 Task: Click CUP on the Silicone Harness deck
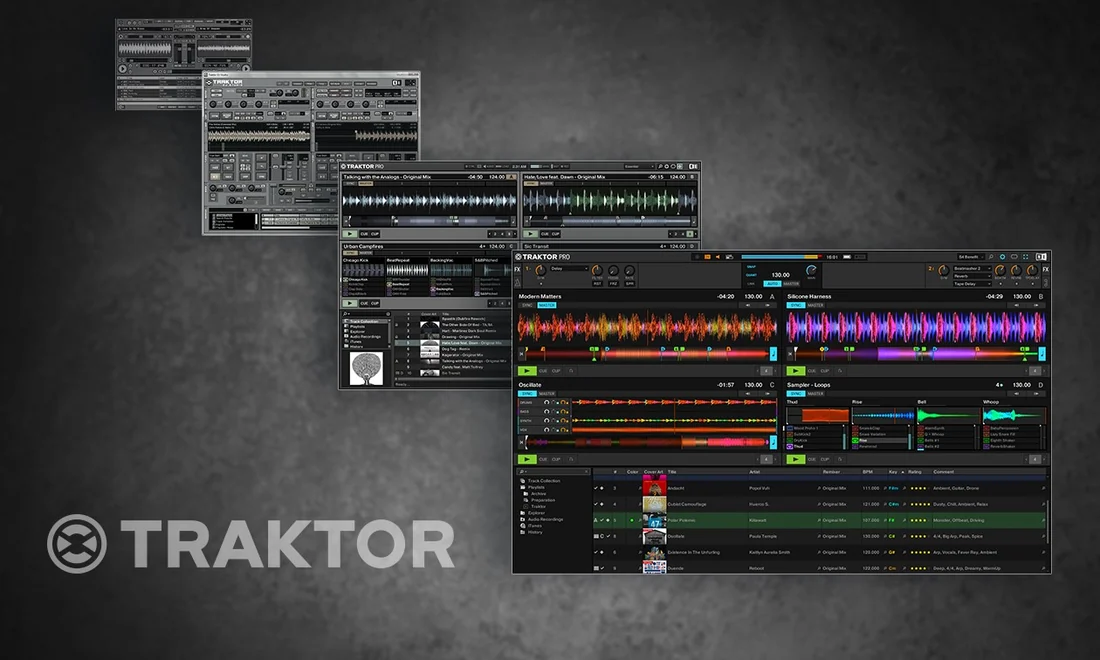pyautogui.click(x=825, y=370)
